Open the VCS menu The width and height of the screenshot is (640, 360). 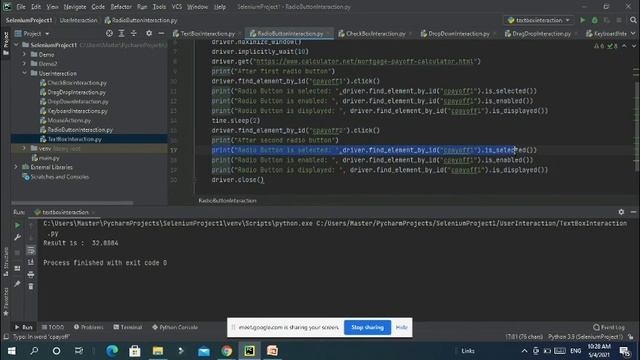click(x=177, y=7)
